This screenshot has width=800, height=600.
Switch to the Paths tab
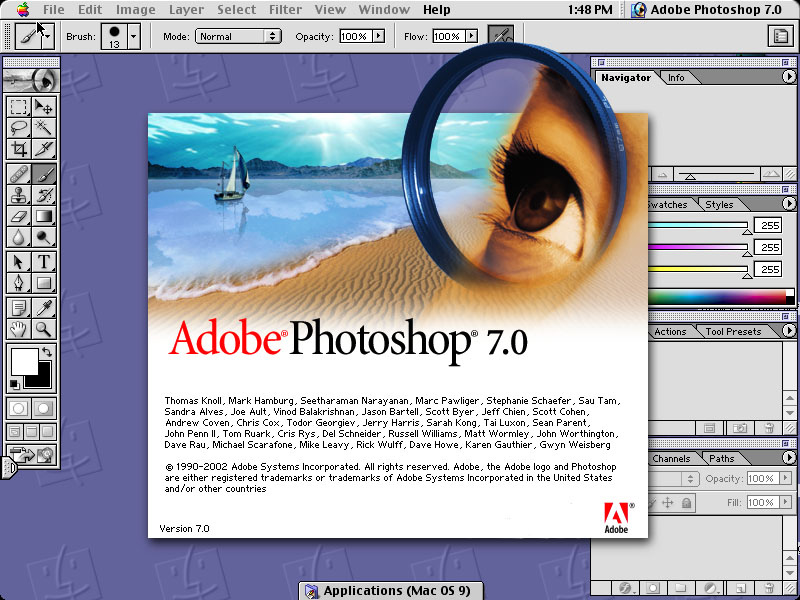pyautogui.click(x=721, y=459)
